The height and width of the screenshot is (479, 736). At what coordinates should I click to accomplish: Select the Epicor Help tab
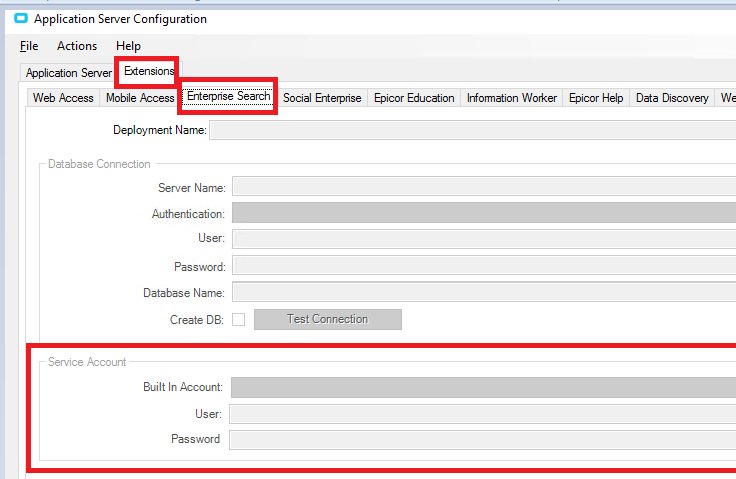596,98
